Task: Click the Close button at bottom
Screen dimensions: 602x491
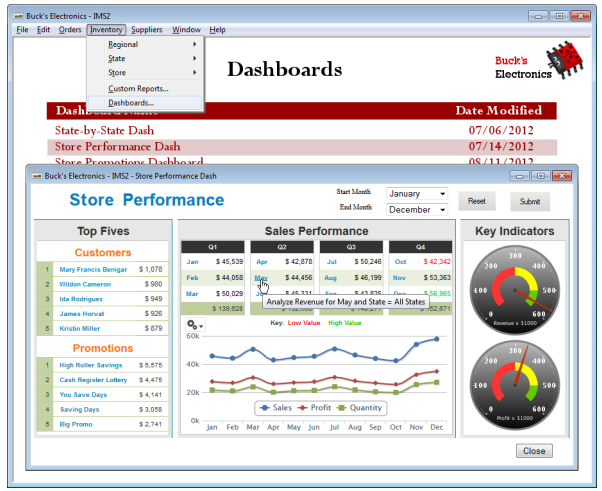Action: pyautogui.click(x=534, y=451)
